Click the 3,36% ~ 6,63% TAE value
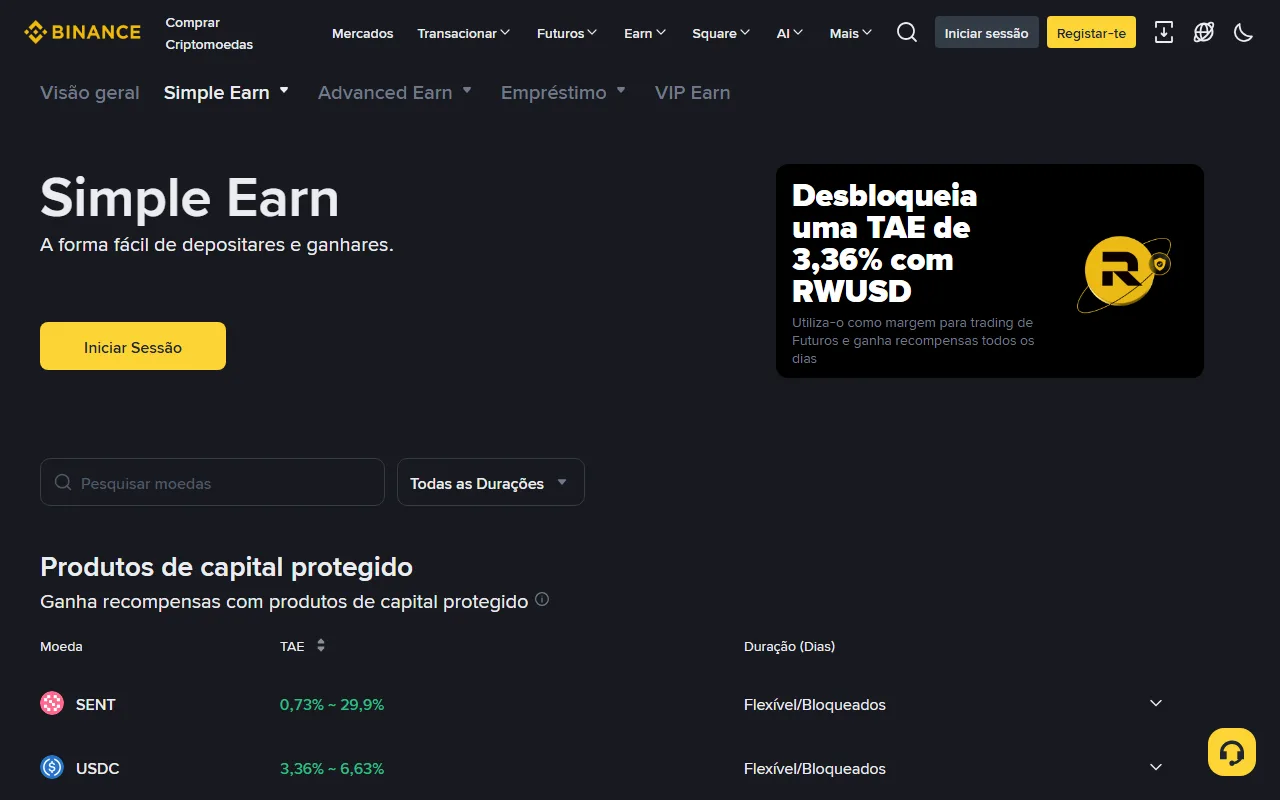This screenshot has width=1280, height=800. pyautogui.click(x=332, y=768)
